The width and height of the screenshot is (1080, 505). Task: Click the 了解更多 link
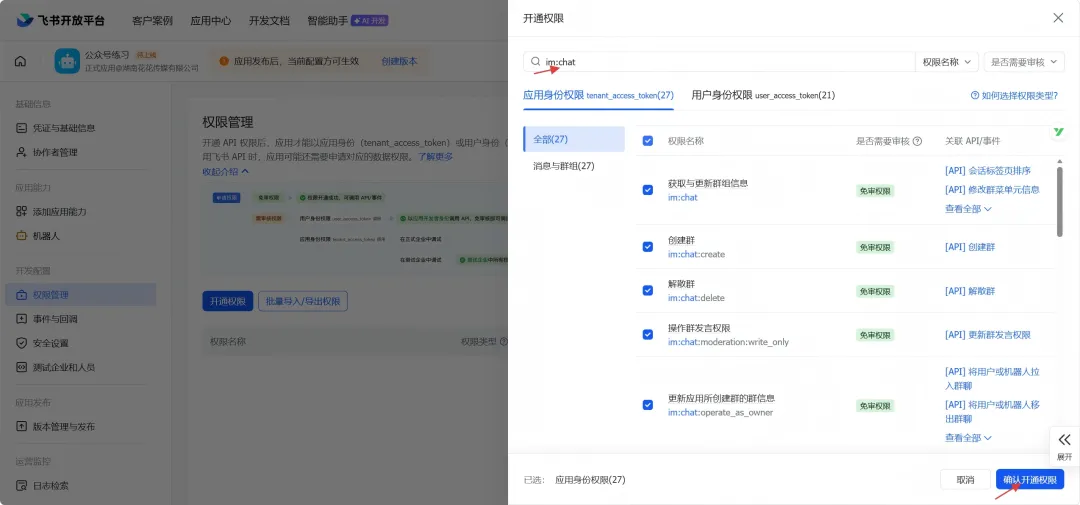click(x=435, y=156)
